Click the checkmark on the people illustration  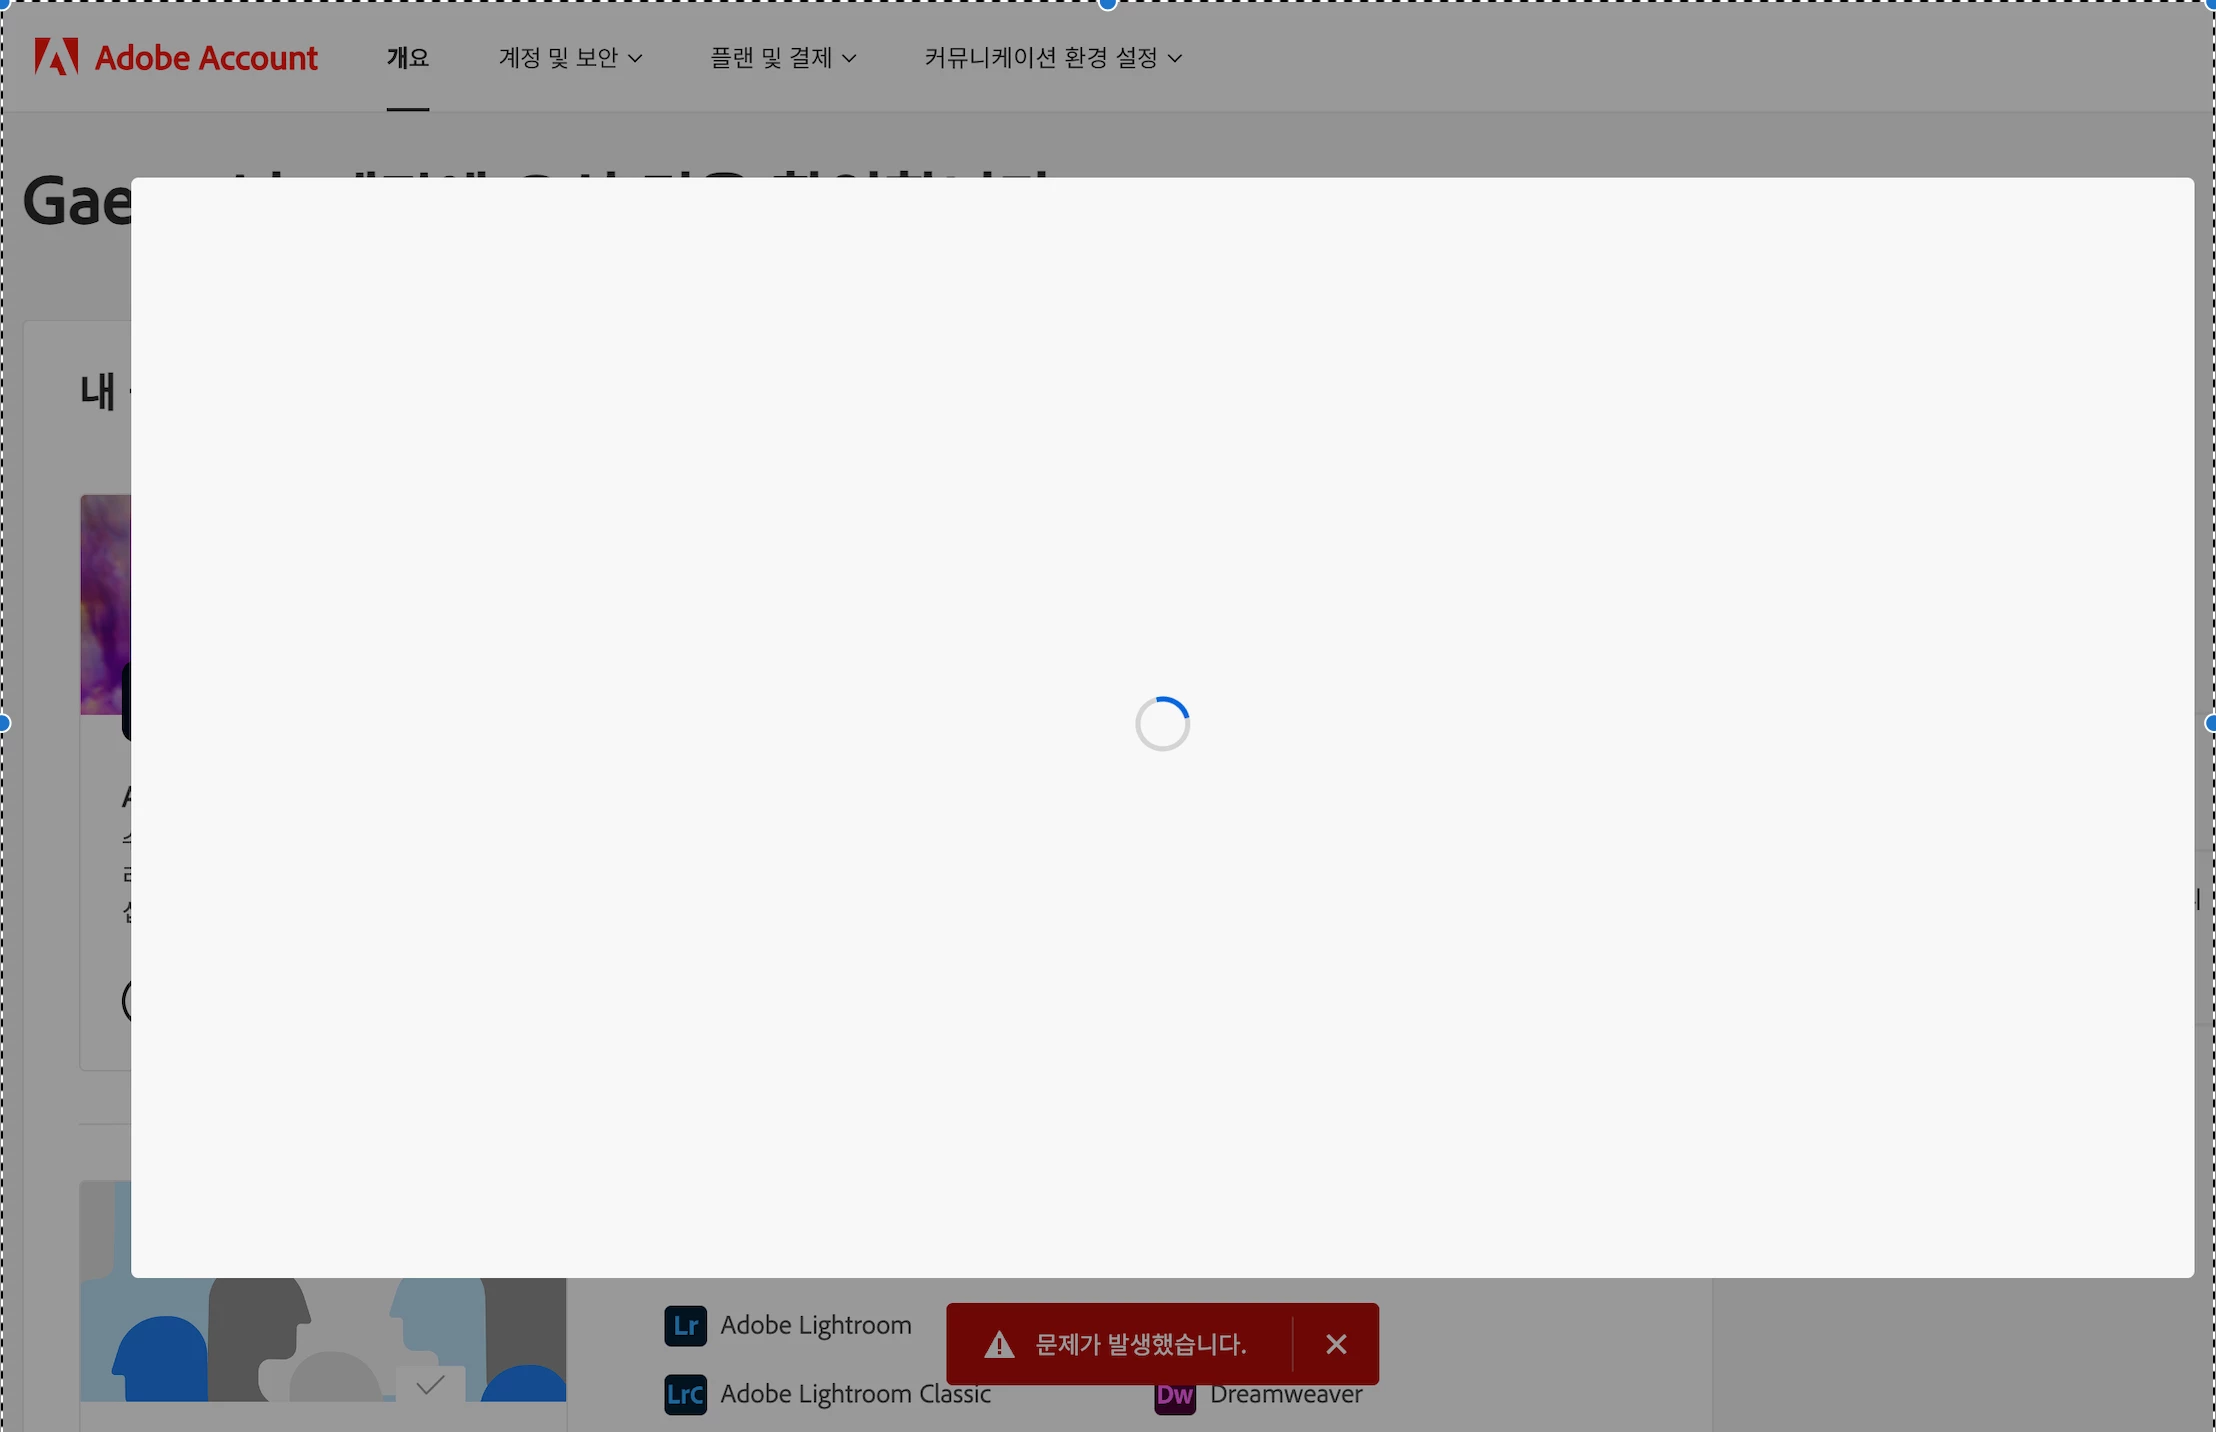pos(430,1385)
